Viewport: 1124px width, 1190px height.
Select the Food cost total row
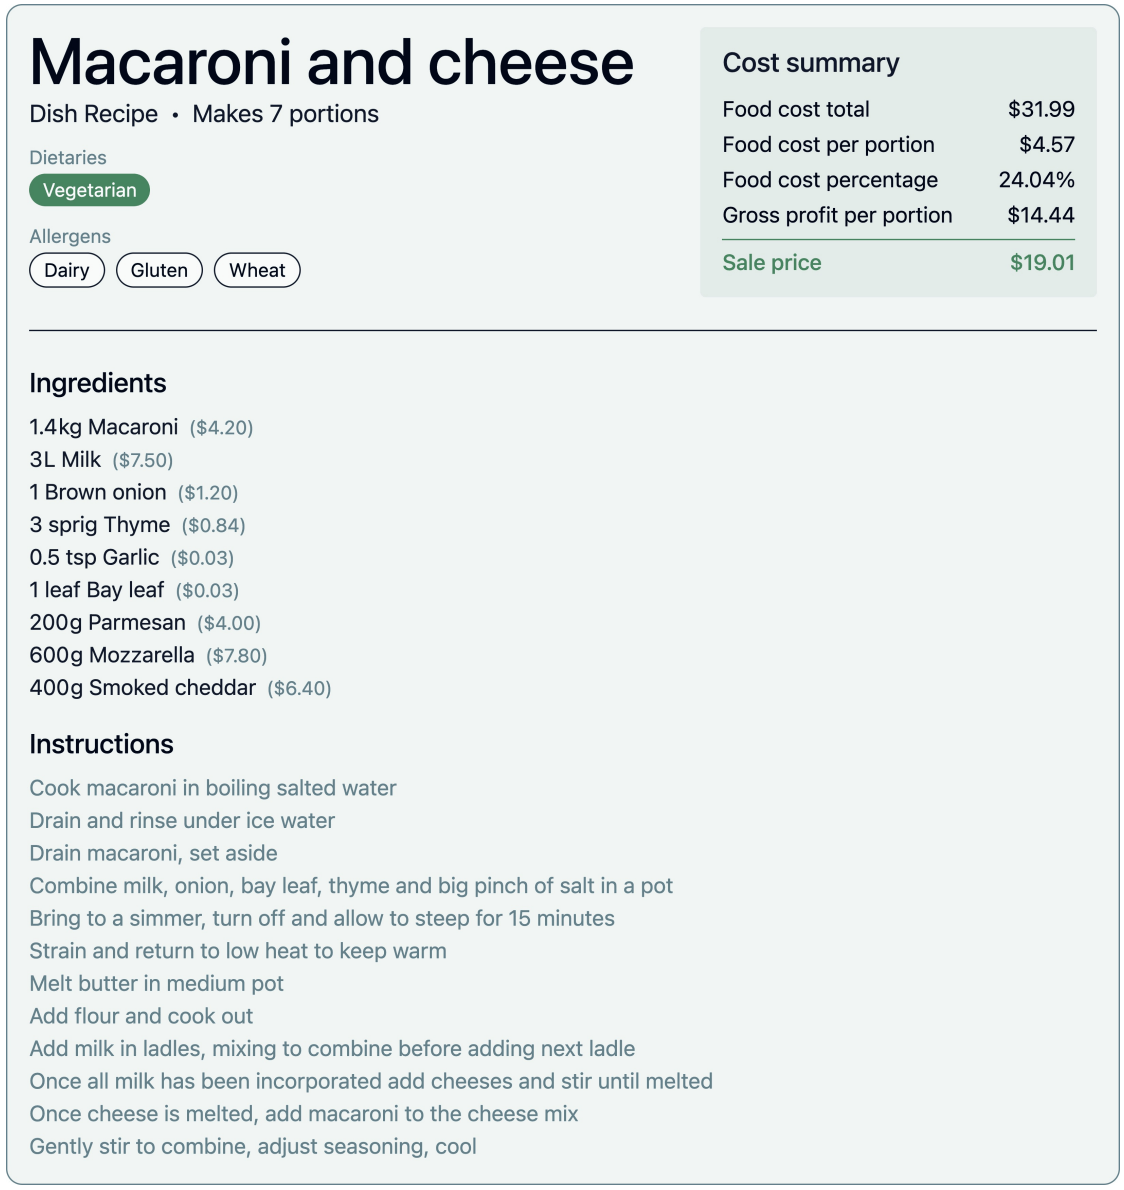coord(897,109)
